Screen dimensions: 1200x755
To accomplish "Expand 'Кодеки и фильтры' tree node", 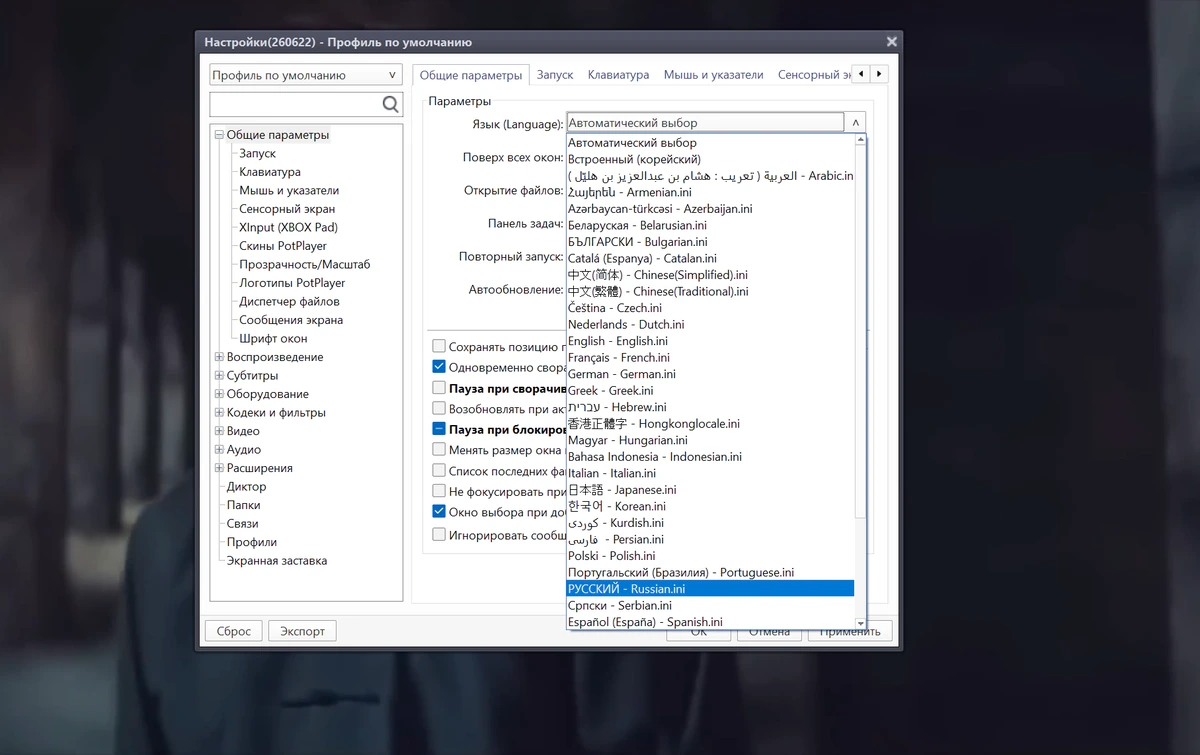I will point(219,413).
